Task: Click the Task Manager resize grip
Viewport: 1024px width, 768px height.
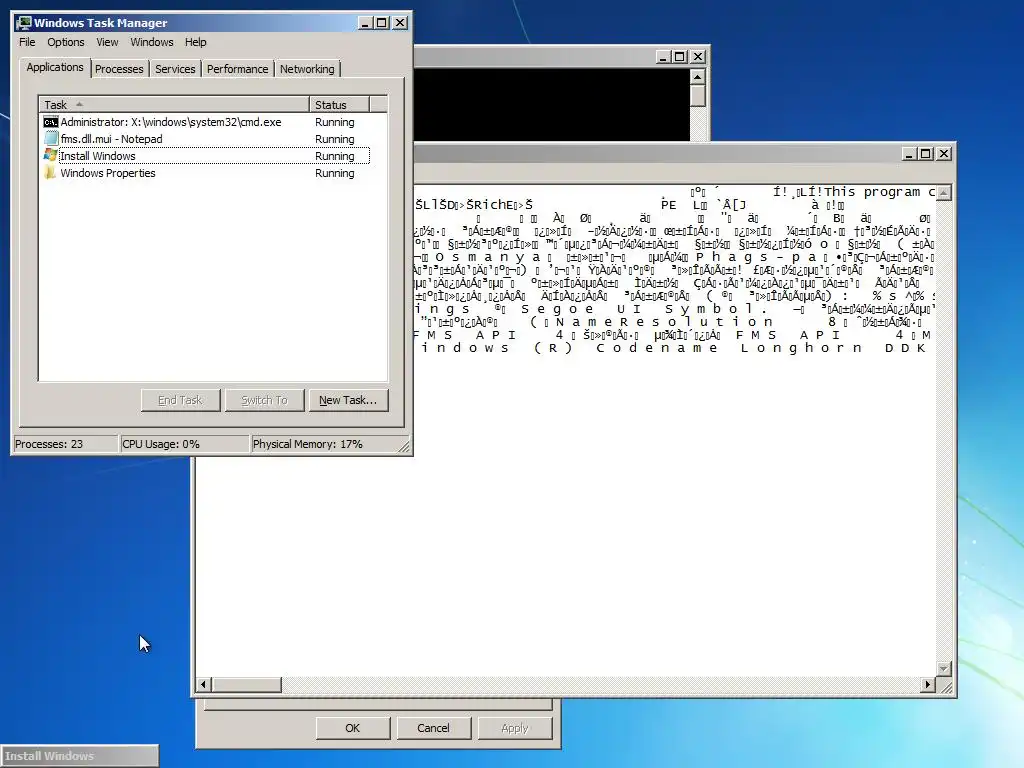Action: [404, 447]
